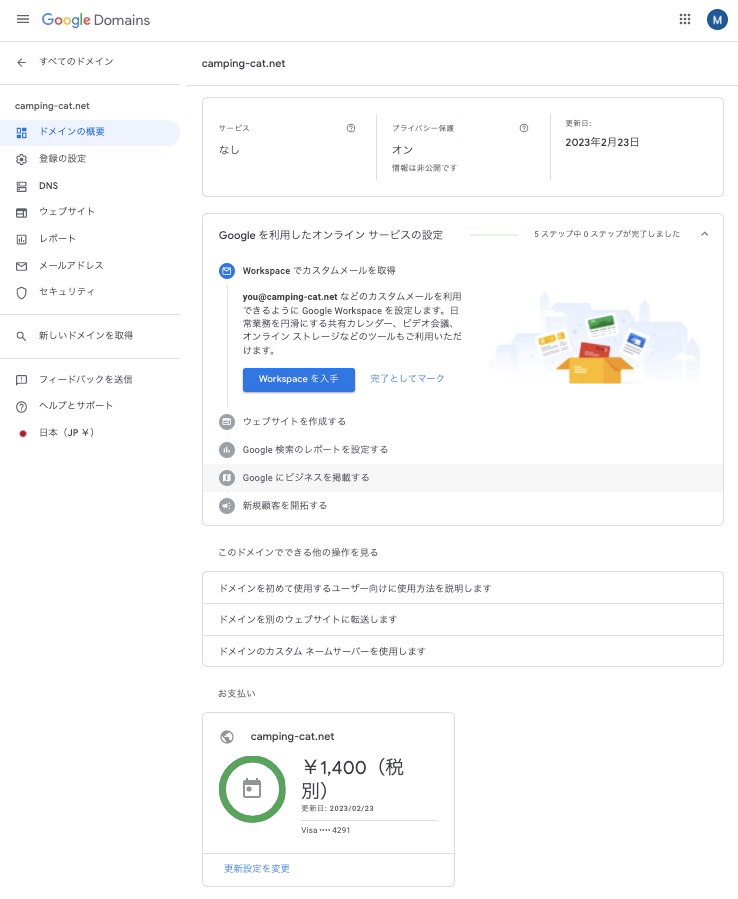Image resolution: width=738 pixels, height=899 pixels.
Task: Click the 更新設定を変更 link
Action: [257, 869]
